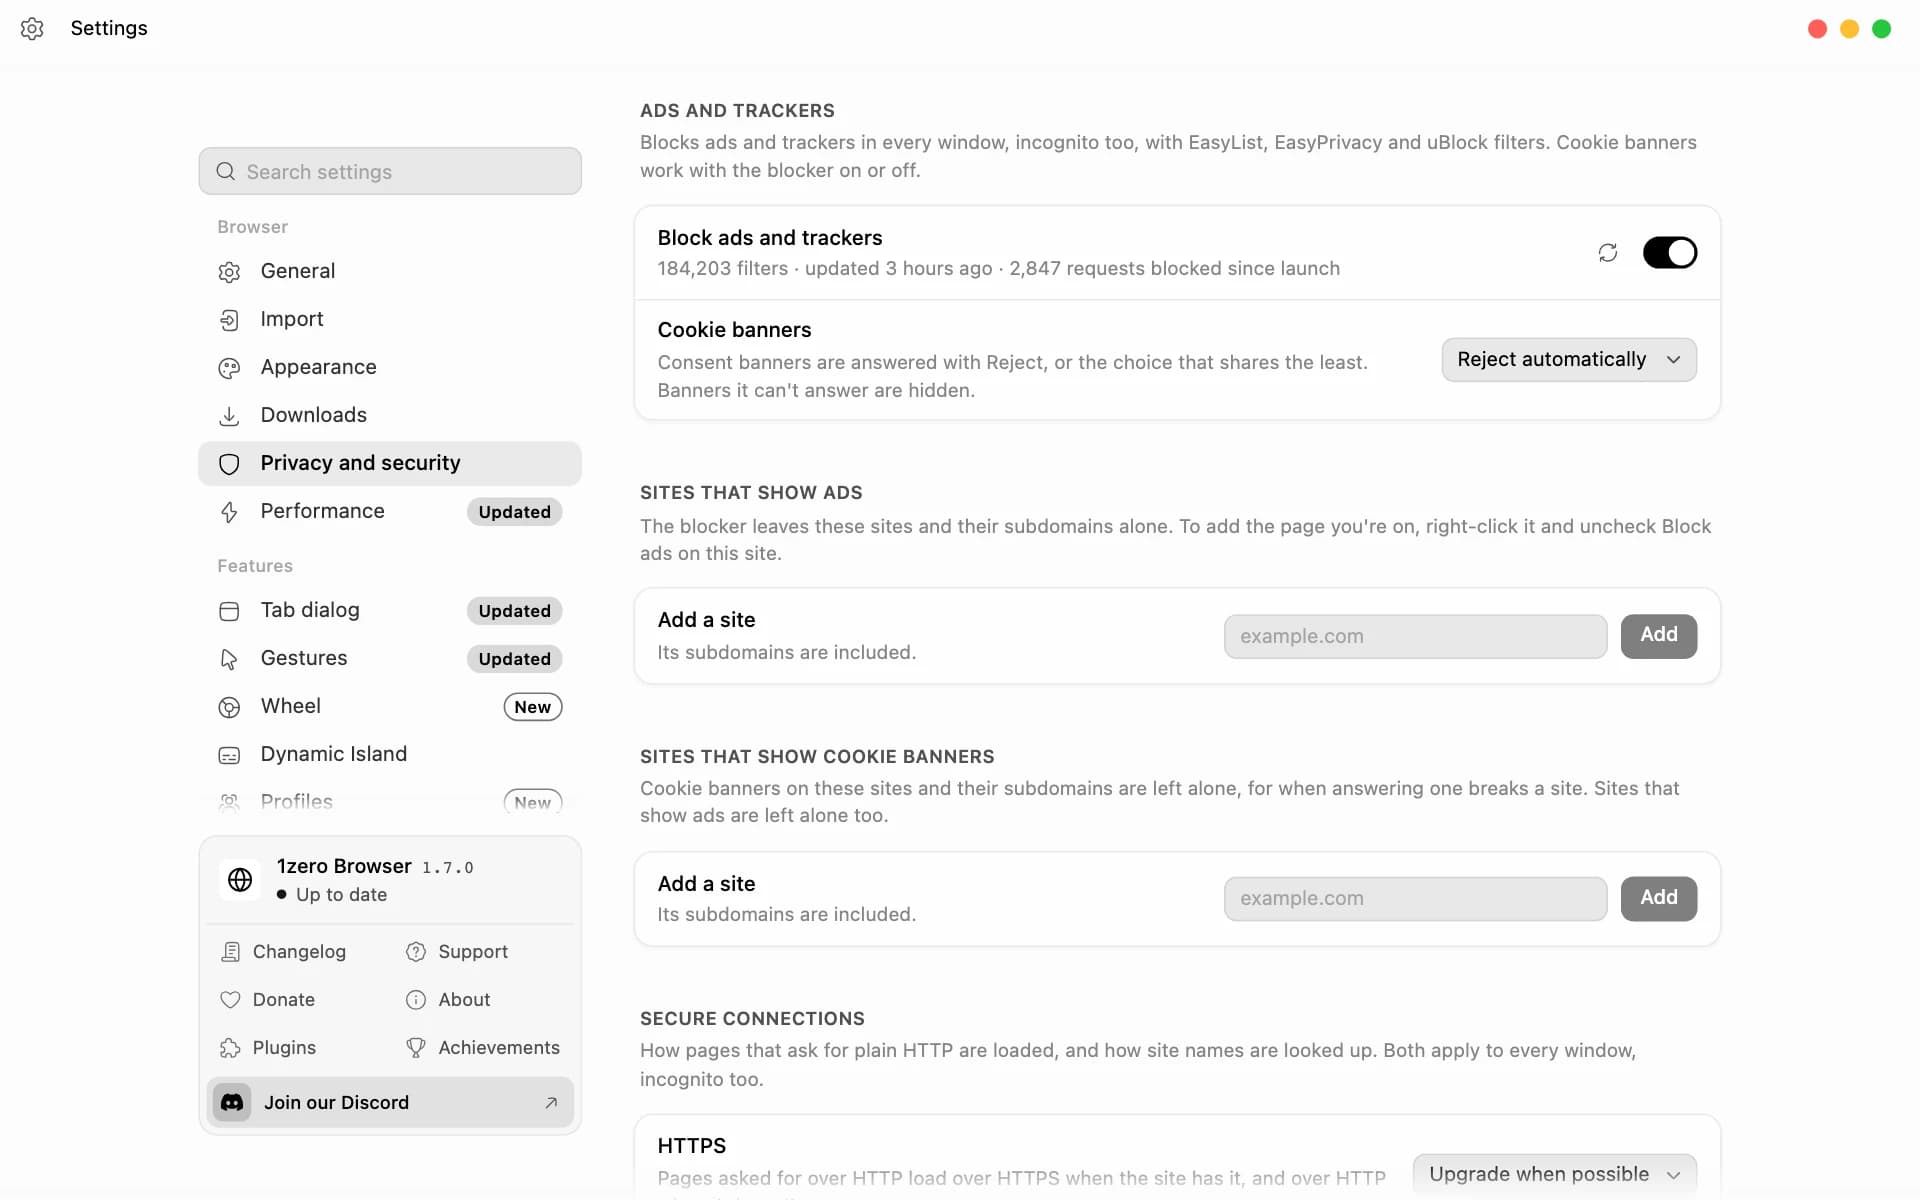Image resolution: width=1920 pixels, height=1200 pixels.
Task: Click the Gestures cursor icon
Action: point(229,659)
